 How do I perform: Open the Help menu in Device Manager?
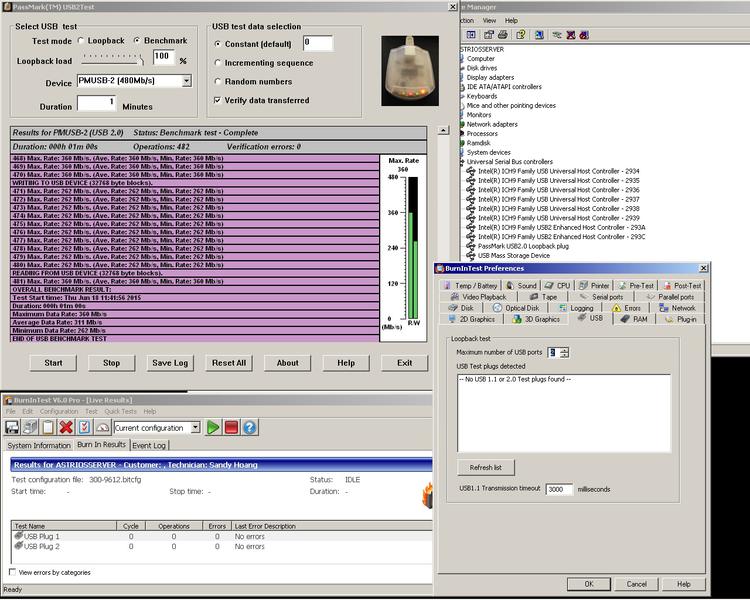coord(511,21)
